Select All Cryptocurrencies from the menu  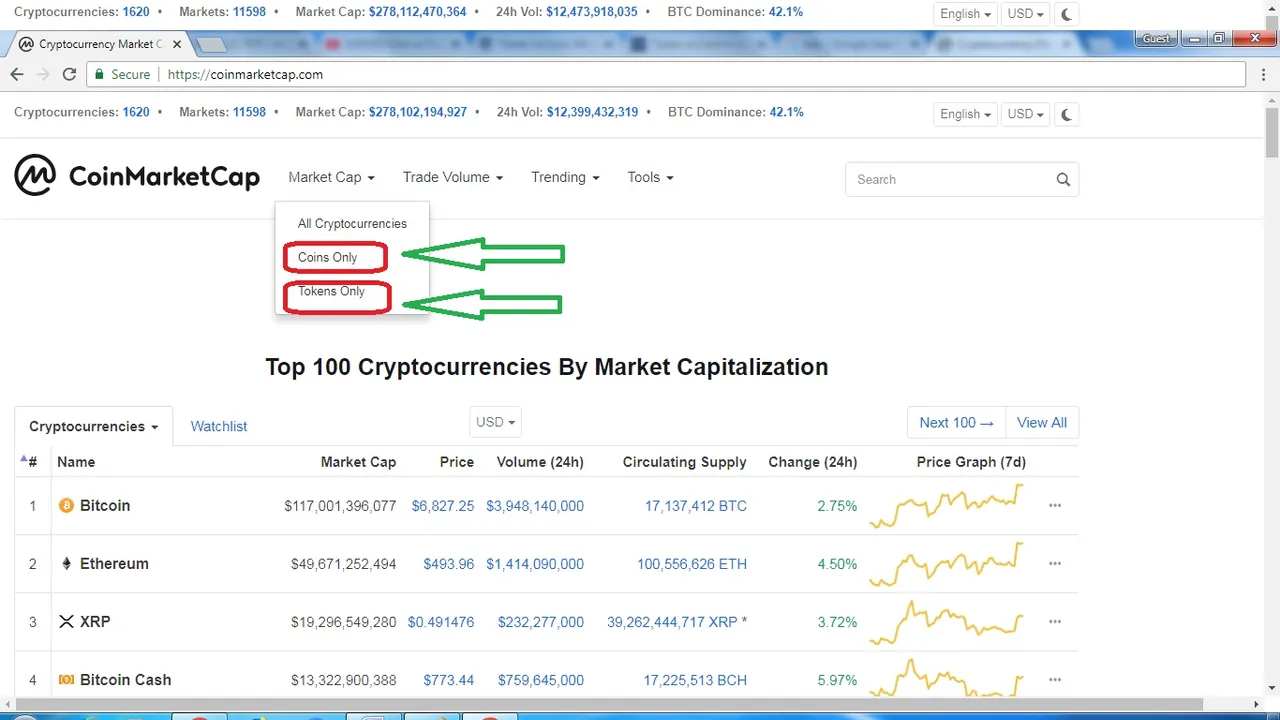pos(352,224)
